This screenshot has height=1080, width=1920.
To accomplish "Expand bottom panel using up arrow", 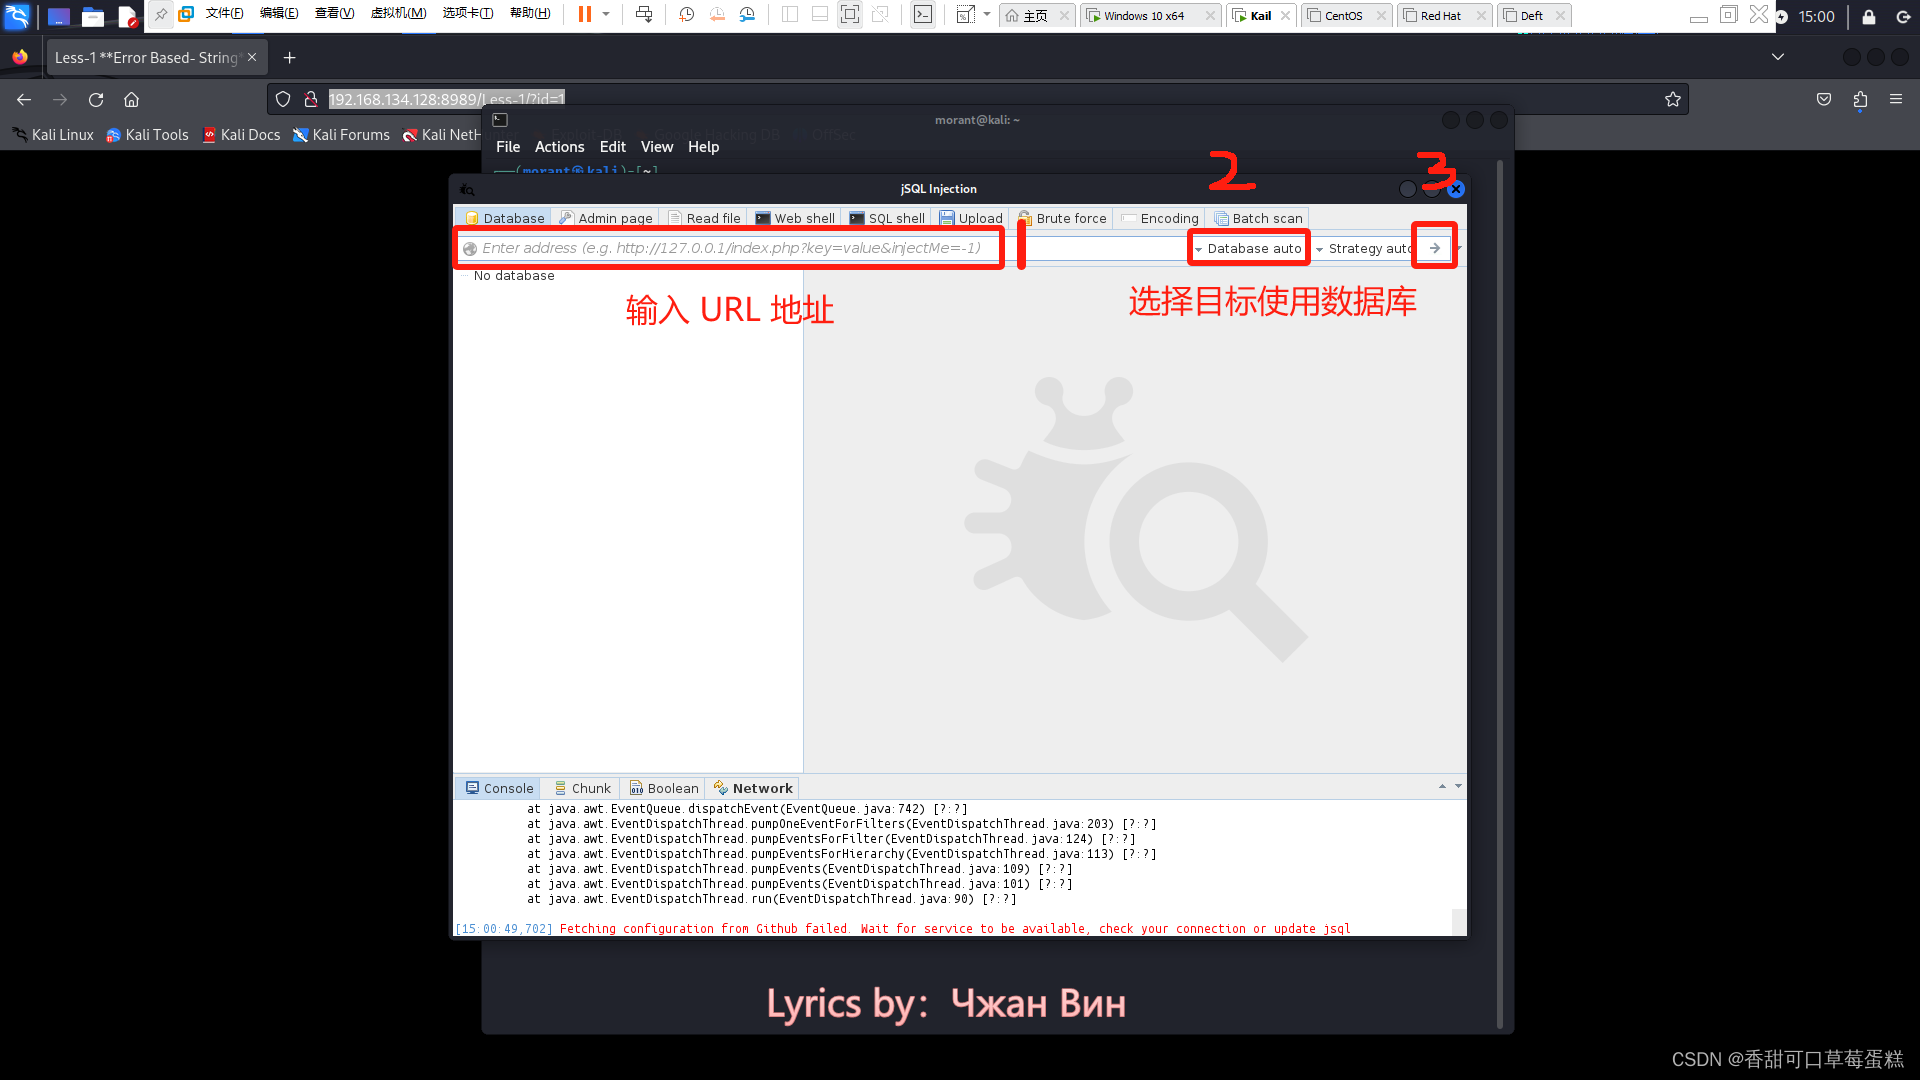I will pyautogui.click(x=1442, y=787).
